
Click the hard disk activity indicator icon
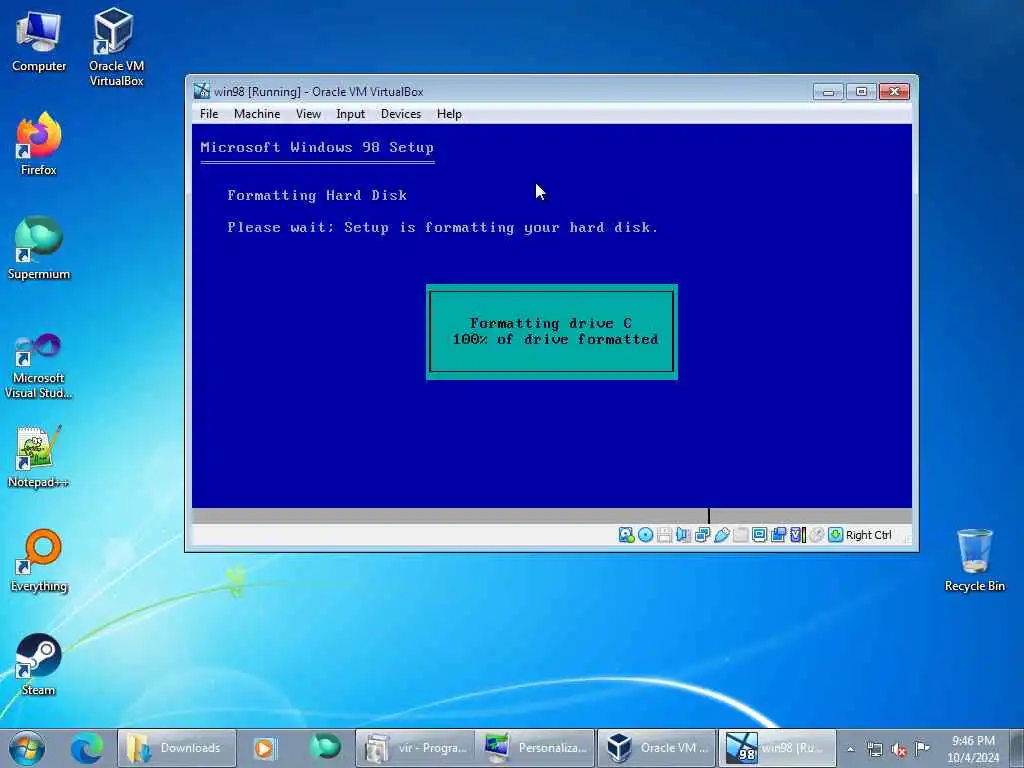click(626, 535)
